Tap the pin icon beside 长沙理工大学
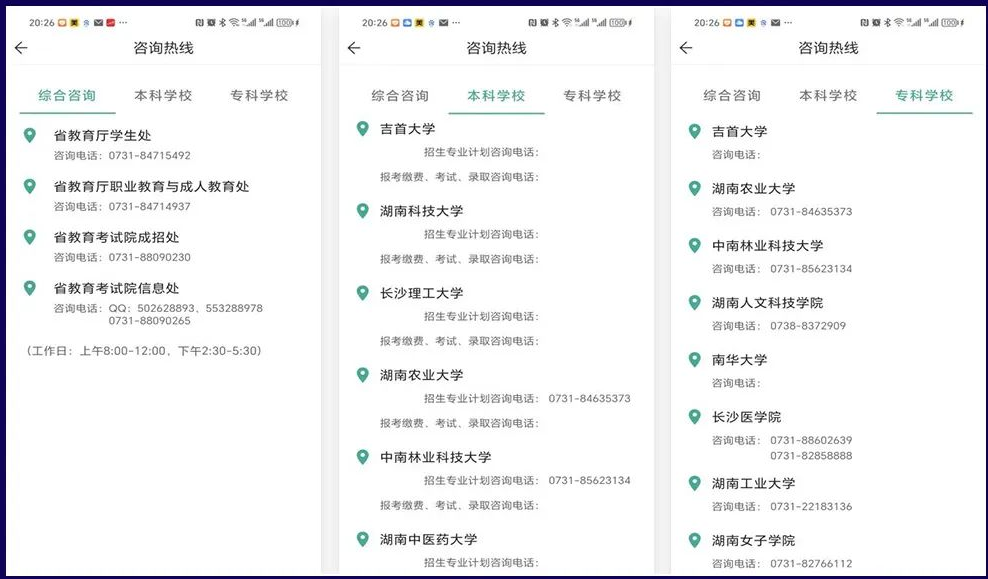 pyautogui.click(x=362, y=293)
